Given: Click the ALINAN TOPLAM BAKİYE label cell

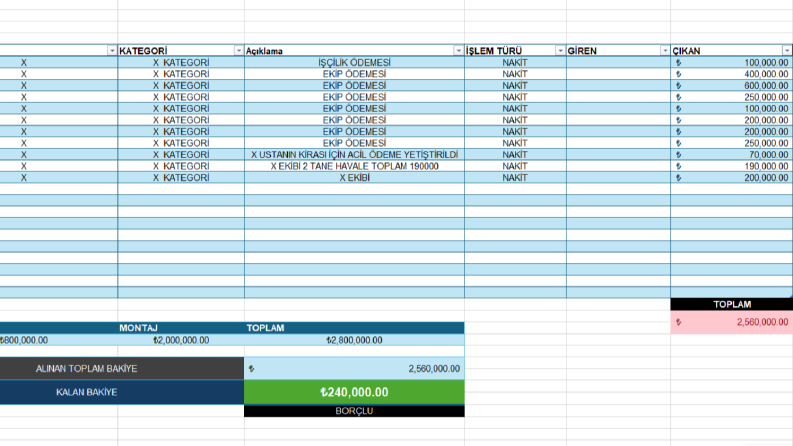Looking at the screenshot, I should (x=122, y=368).
